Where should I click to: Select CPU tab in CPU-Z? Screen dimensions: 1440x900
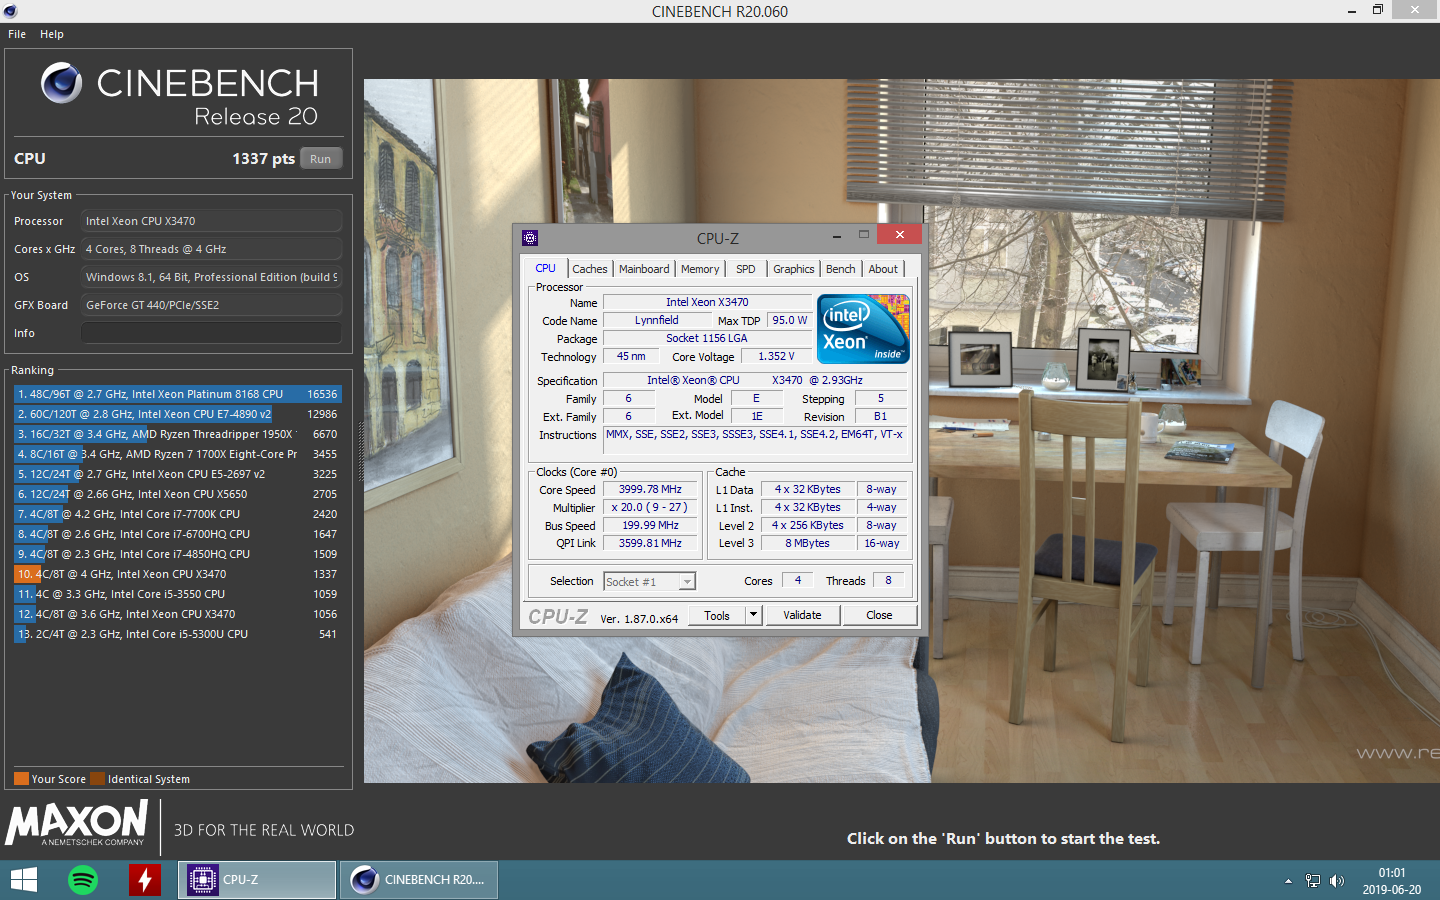coord(545,268)
